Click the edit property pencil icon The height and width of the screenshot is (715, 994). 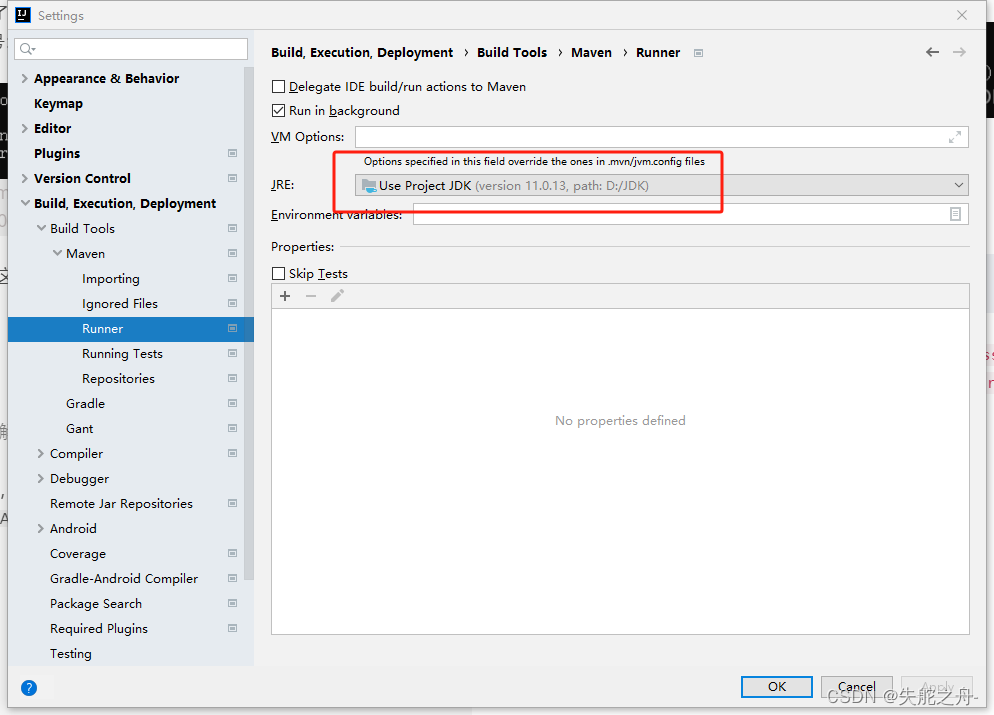point(337,296)
